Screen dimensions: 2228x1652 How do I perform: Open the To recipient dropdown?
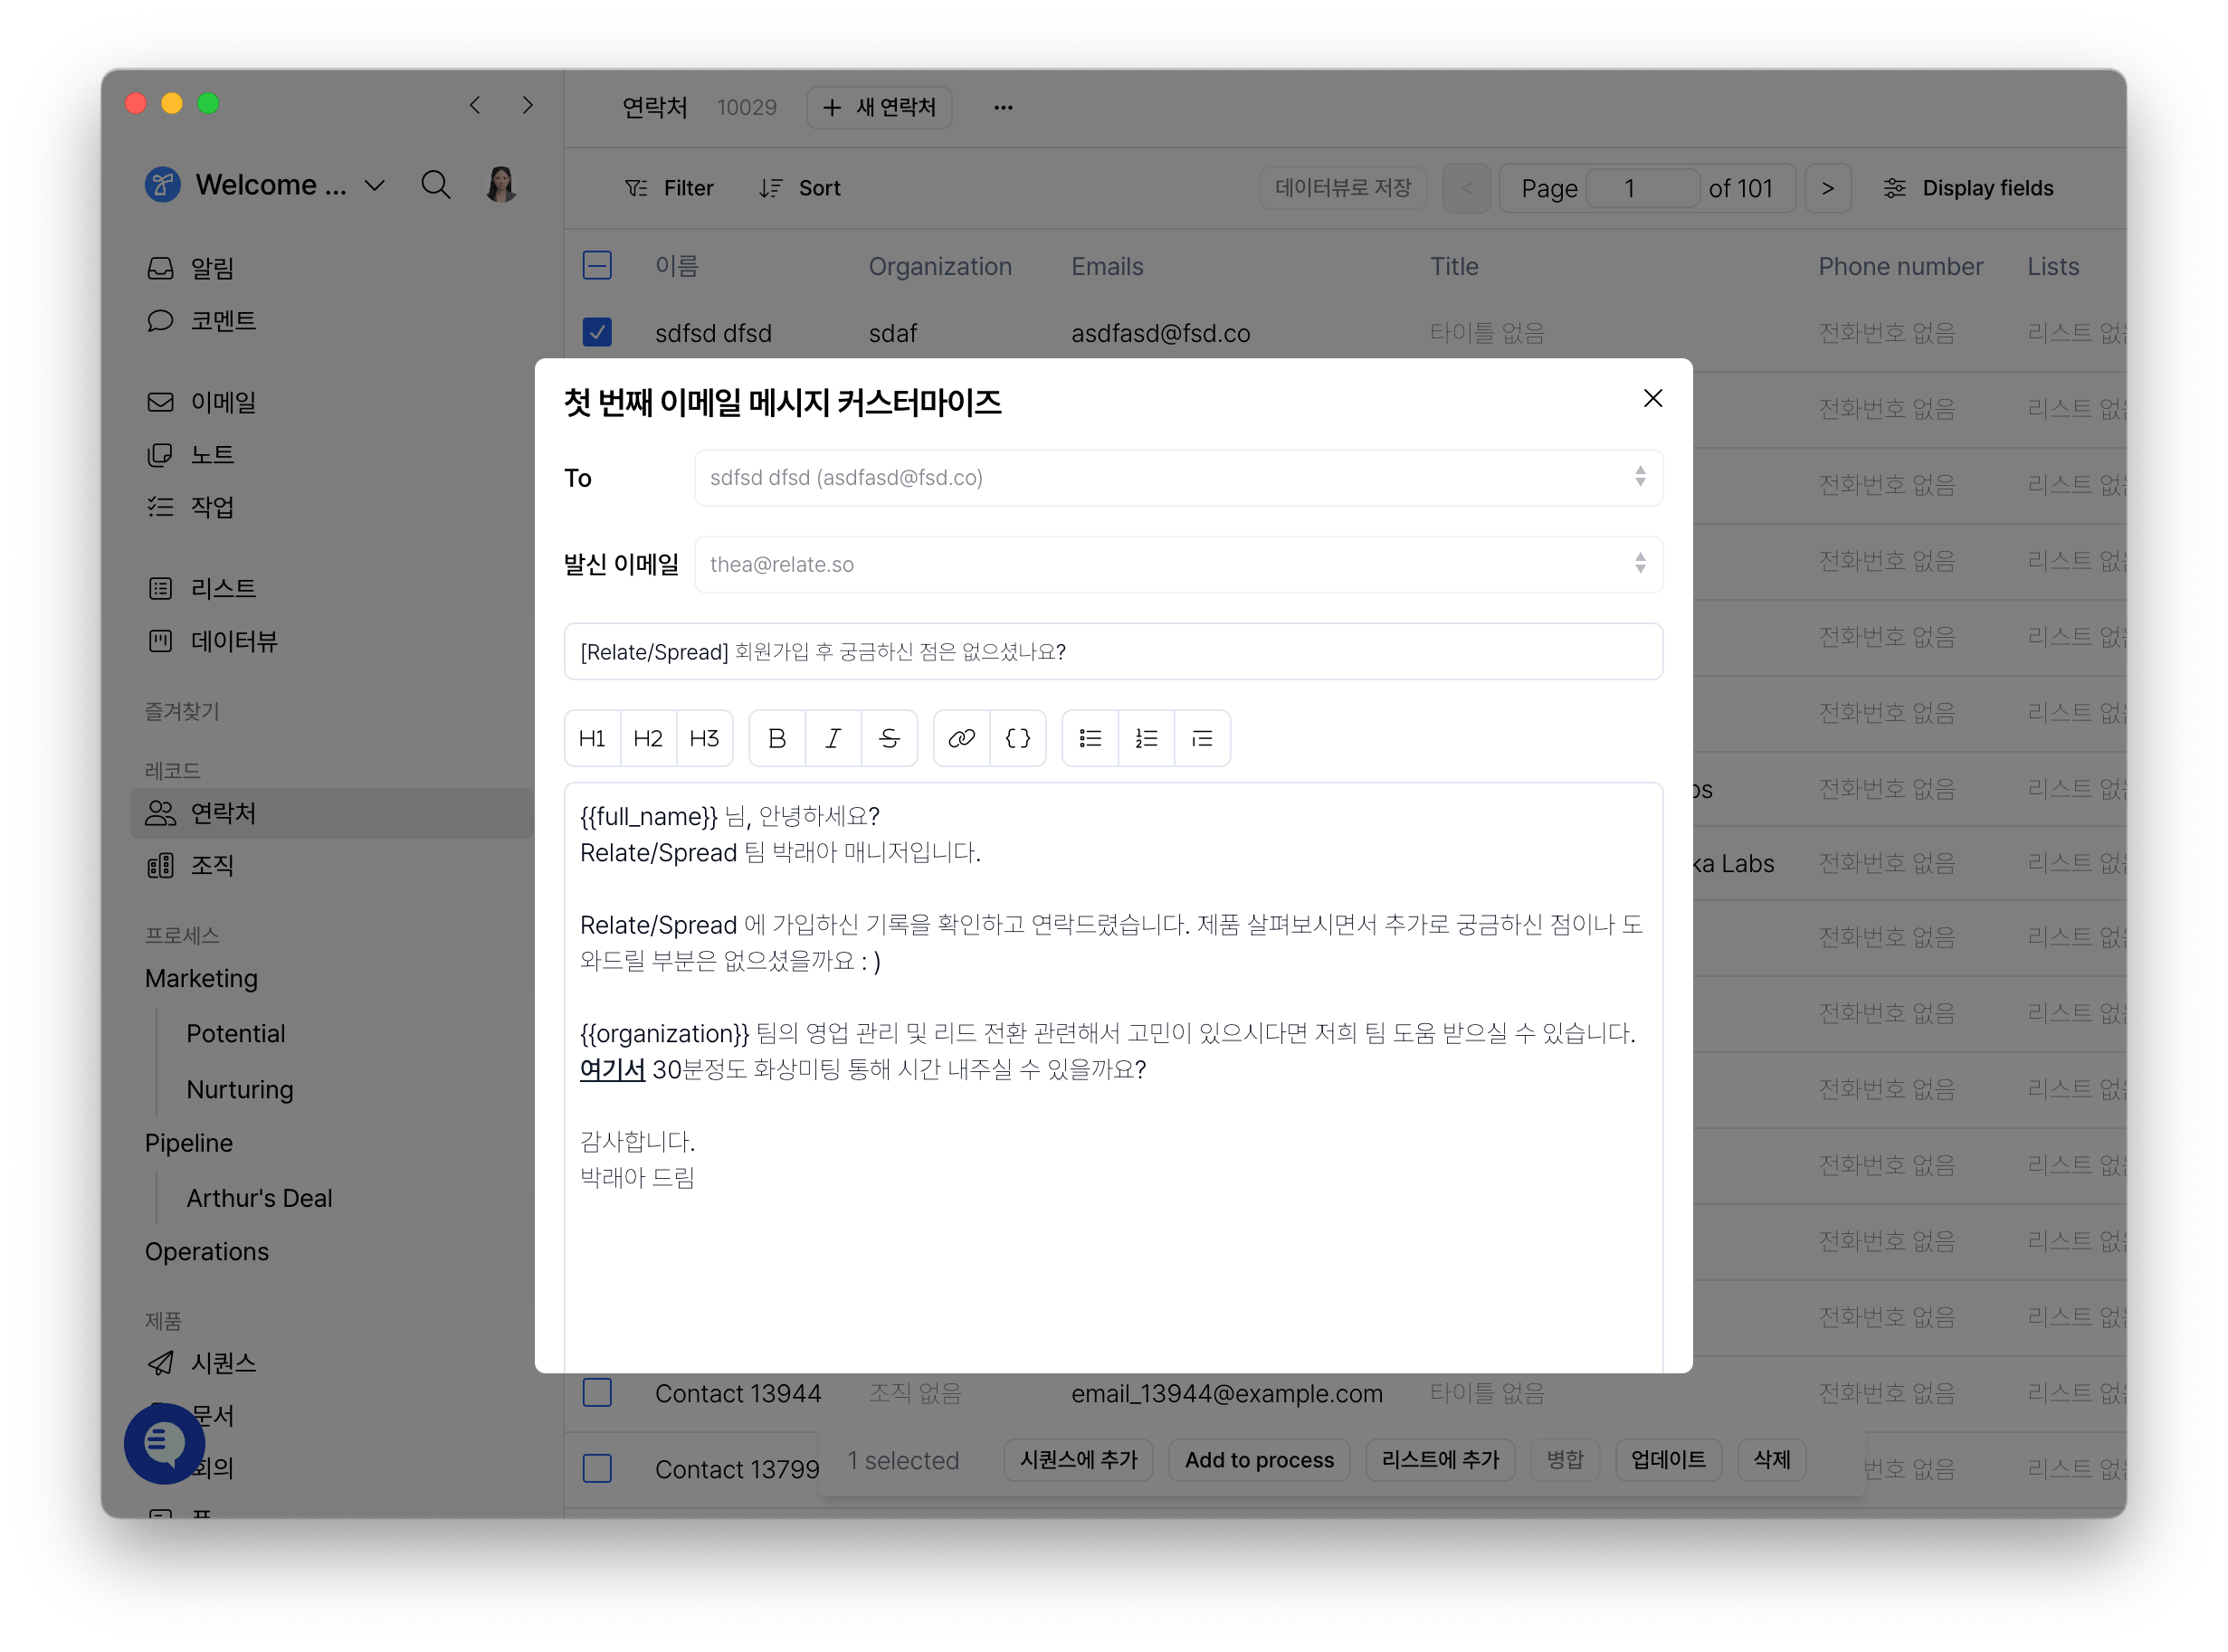[1178, 477]
